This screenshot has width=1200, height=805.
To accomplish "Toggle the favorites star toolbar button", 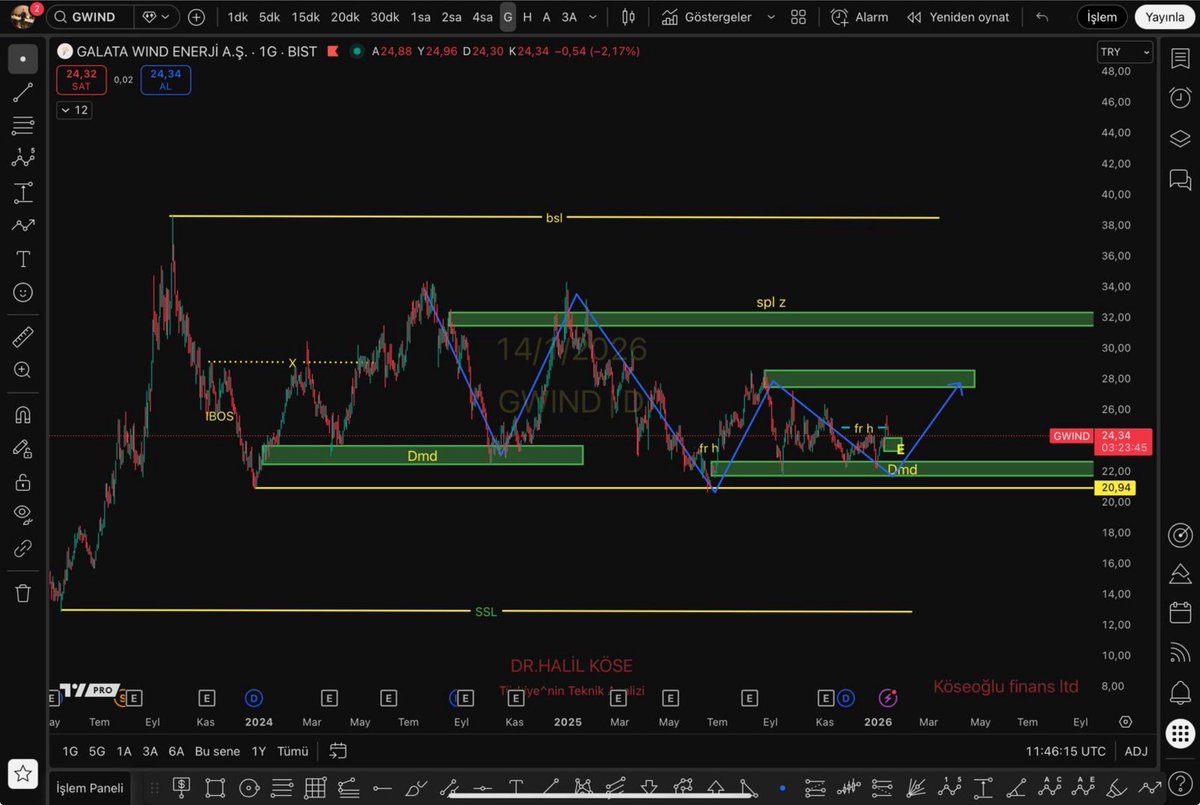I will 22,773.
